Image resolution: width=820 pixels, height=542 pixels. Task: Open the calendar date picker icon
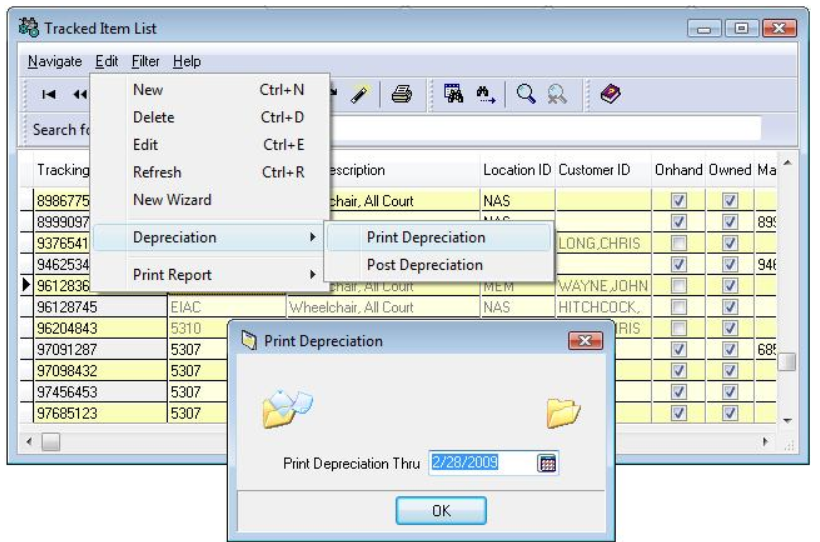(x=546, y=463)
